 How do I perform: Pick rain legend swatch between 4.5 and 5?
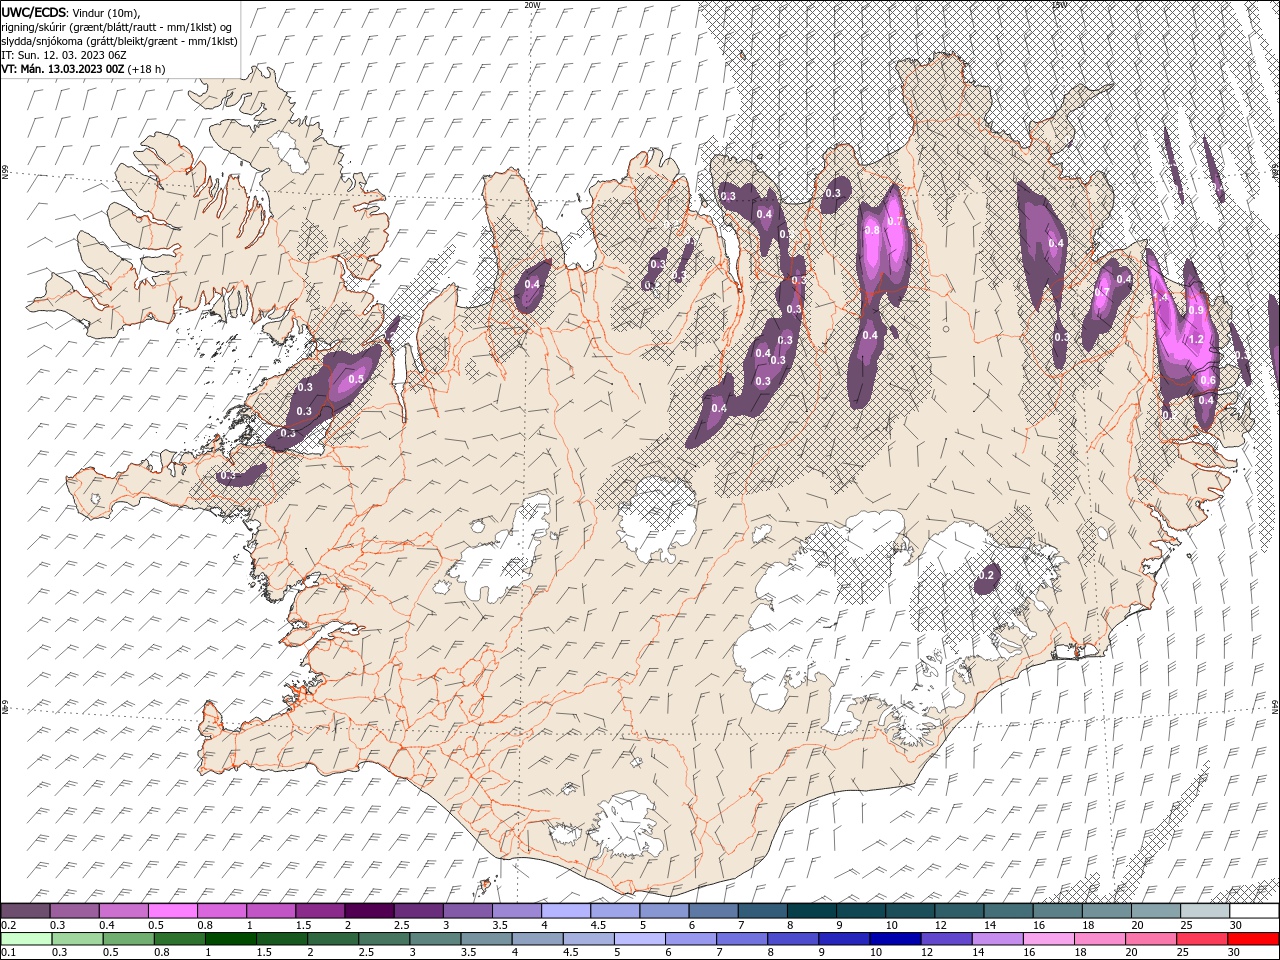click(589, 939)
